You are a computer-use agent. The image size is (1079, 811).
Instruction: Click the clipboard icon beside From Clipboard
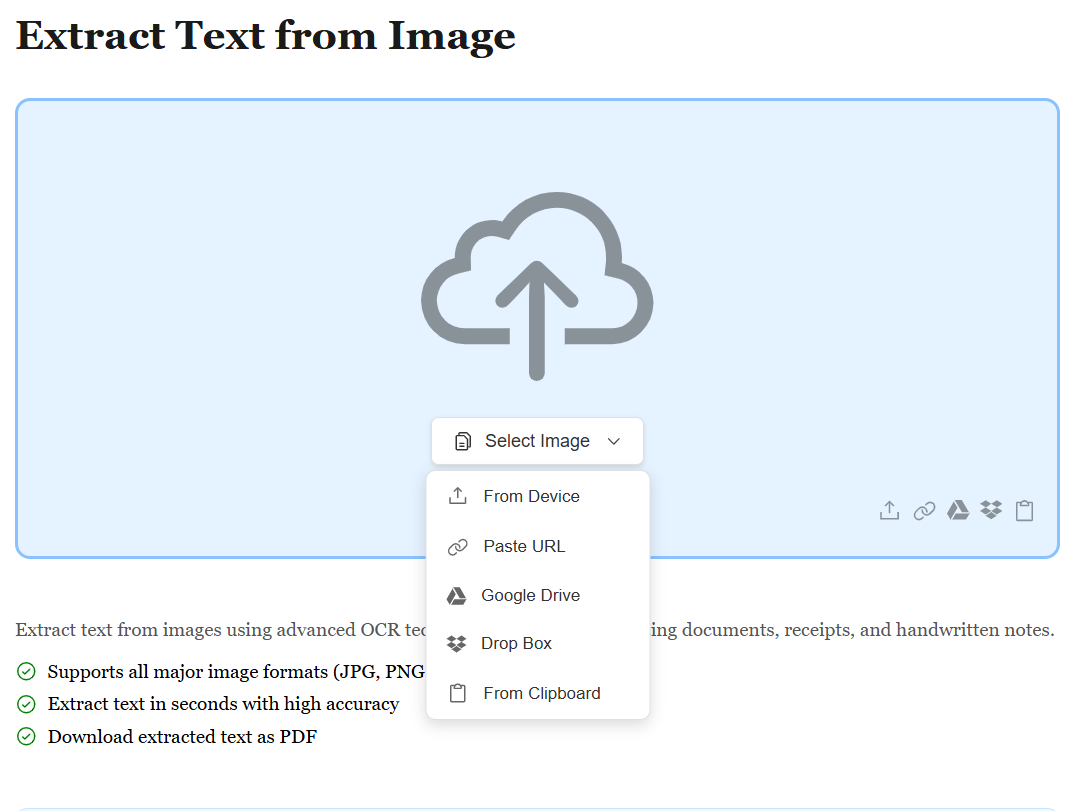(457, 693)
